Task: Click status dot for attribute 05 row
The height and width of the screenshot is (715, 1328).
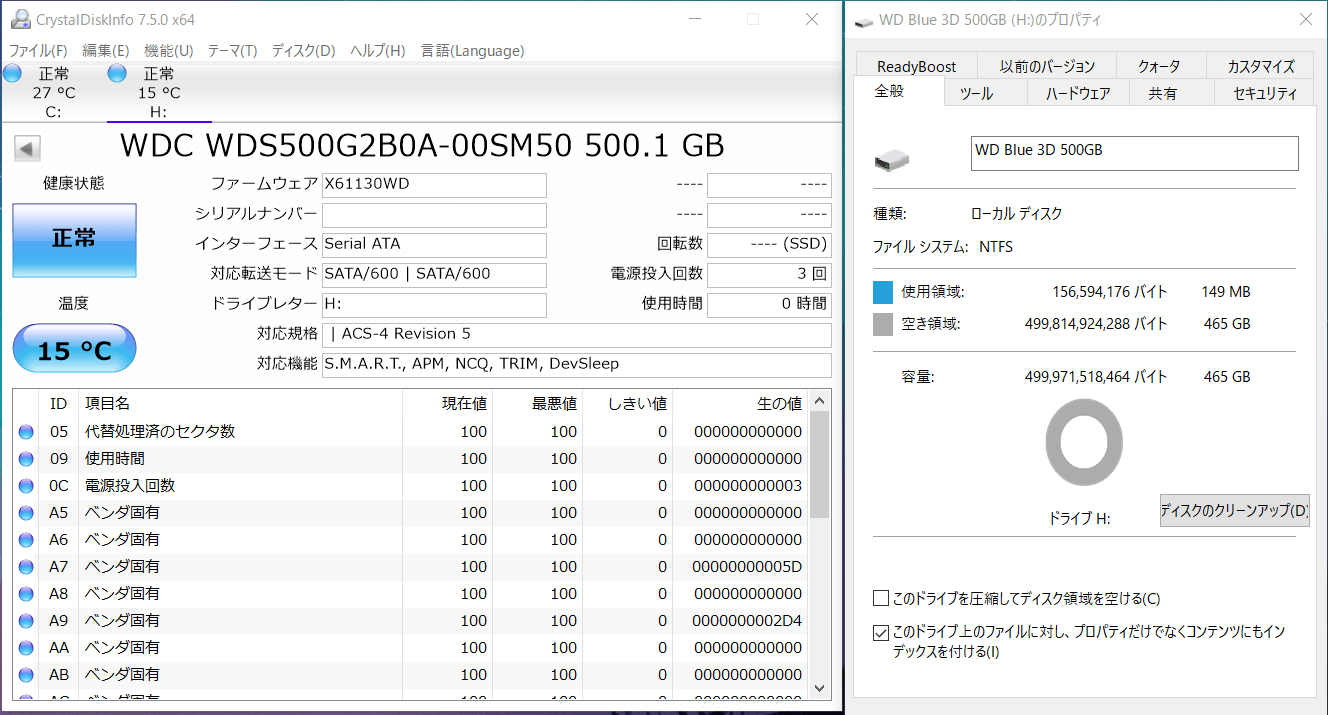Action: click(26, 432)
